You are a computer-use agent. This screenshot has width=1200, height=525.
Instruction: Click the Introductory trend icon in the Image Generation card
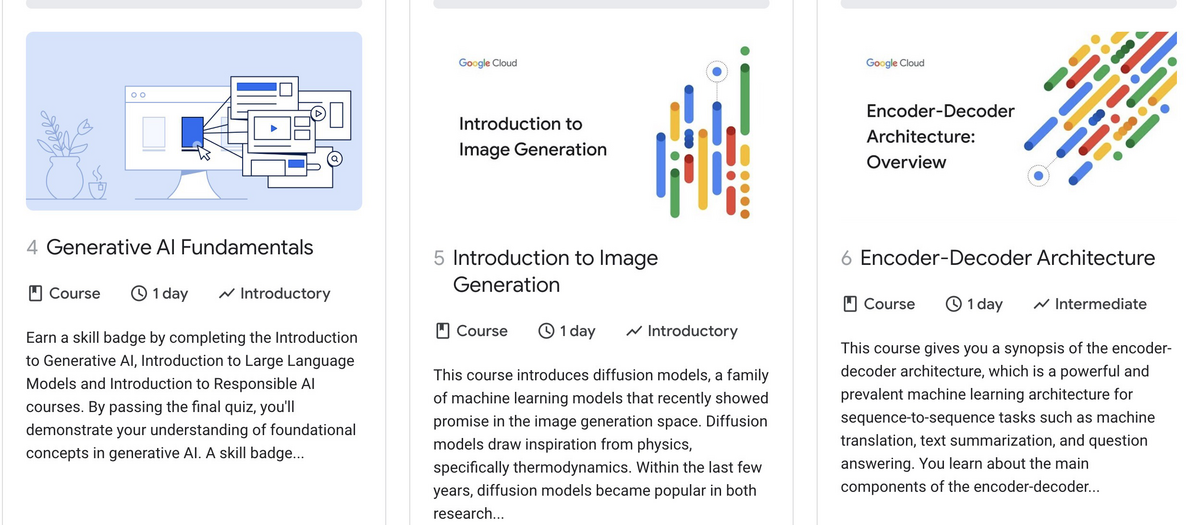tap(634, 330)
